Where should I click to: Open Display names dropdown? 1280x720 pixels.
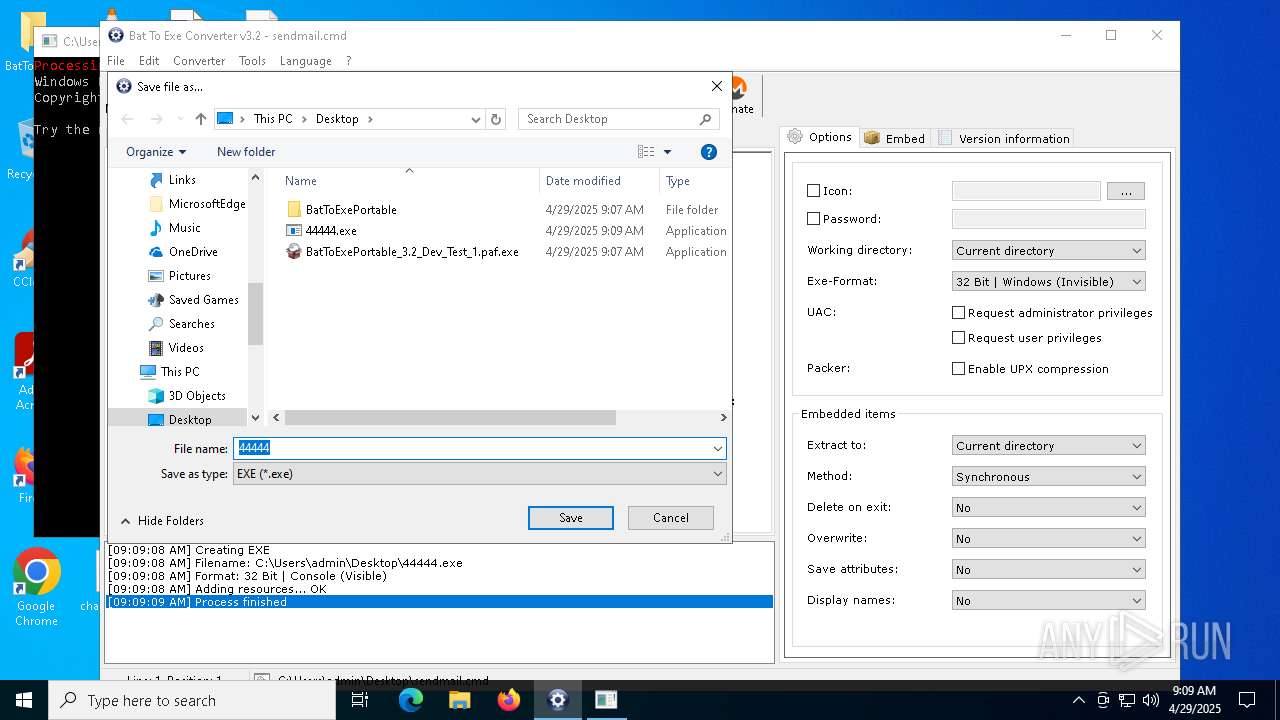(1048, 601)
